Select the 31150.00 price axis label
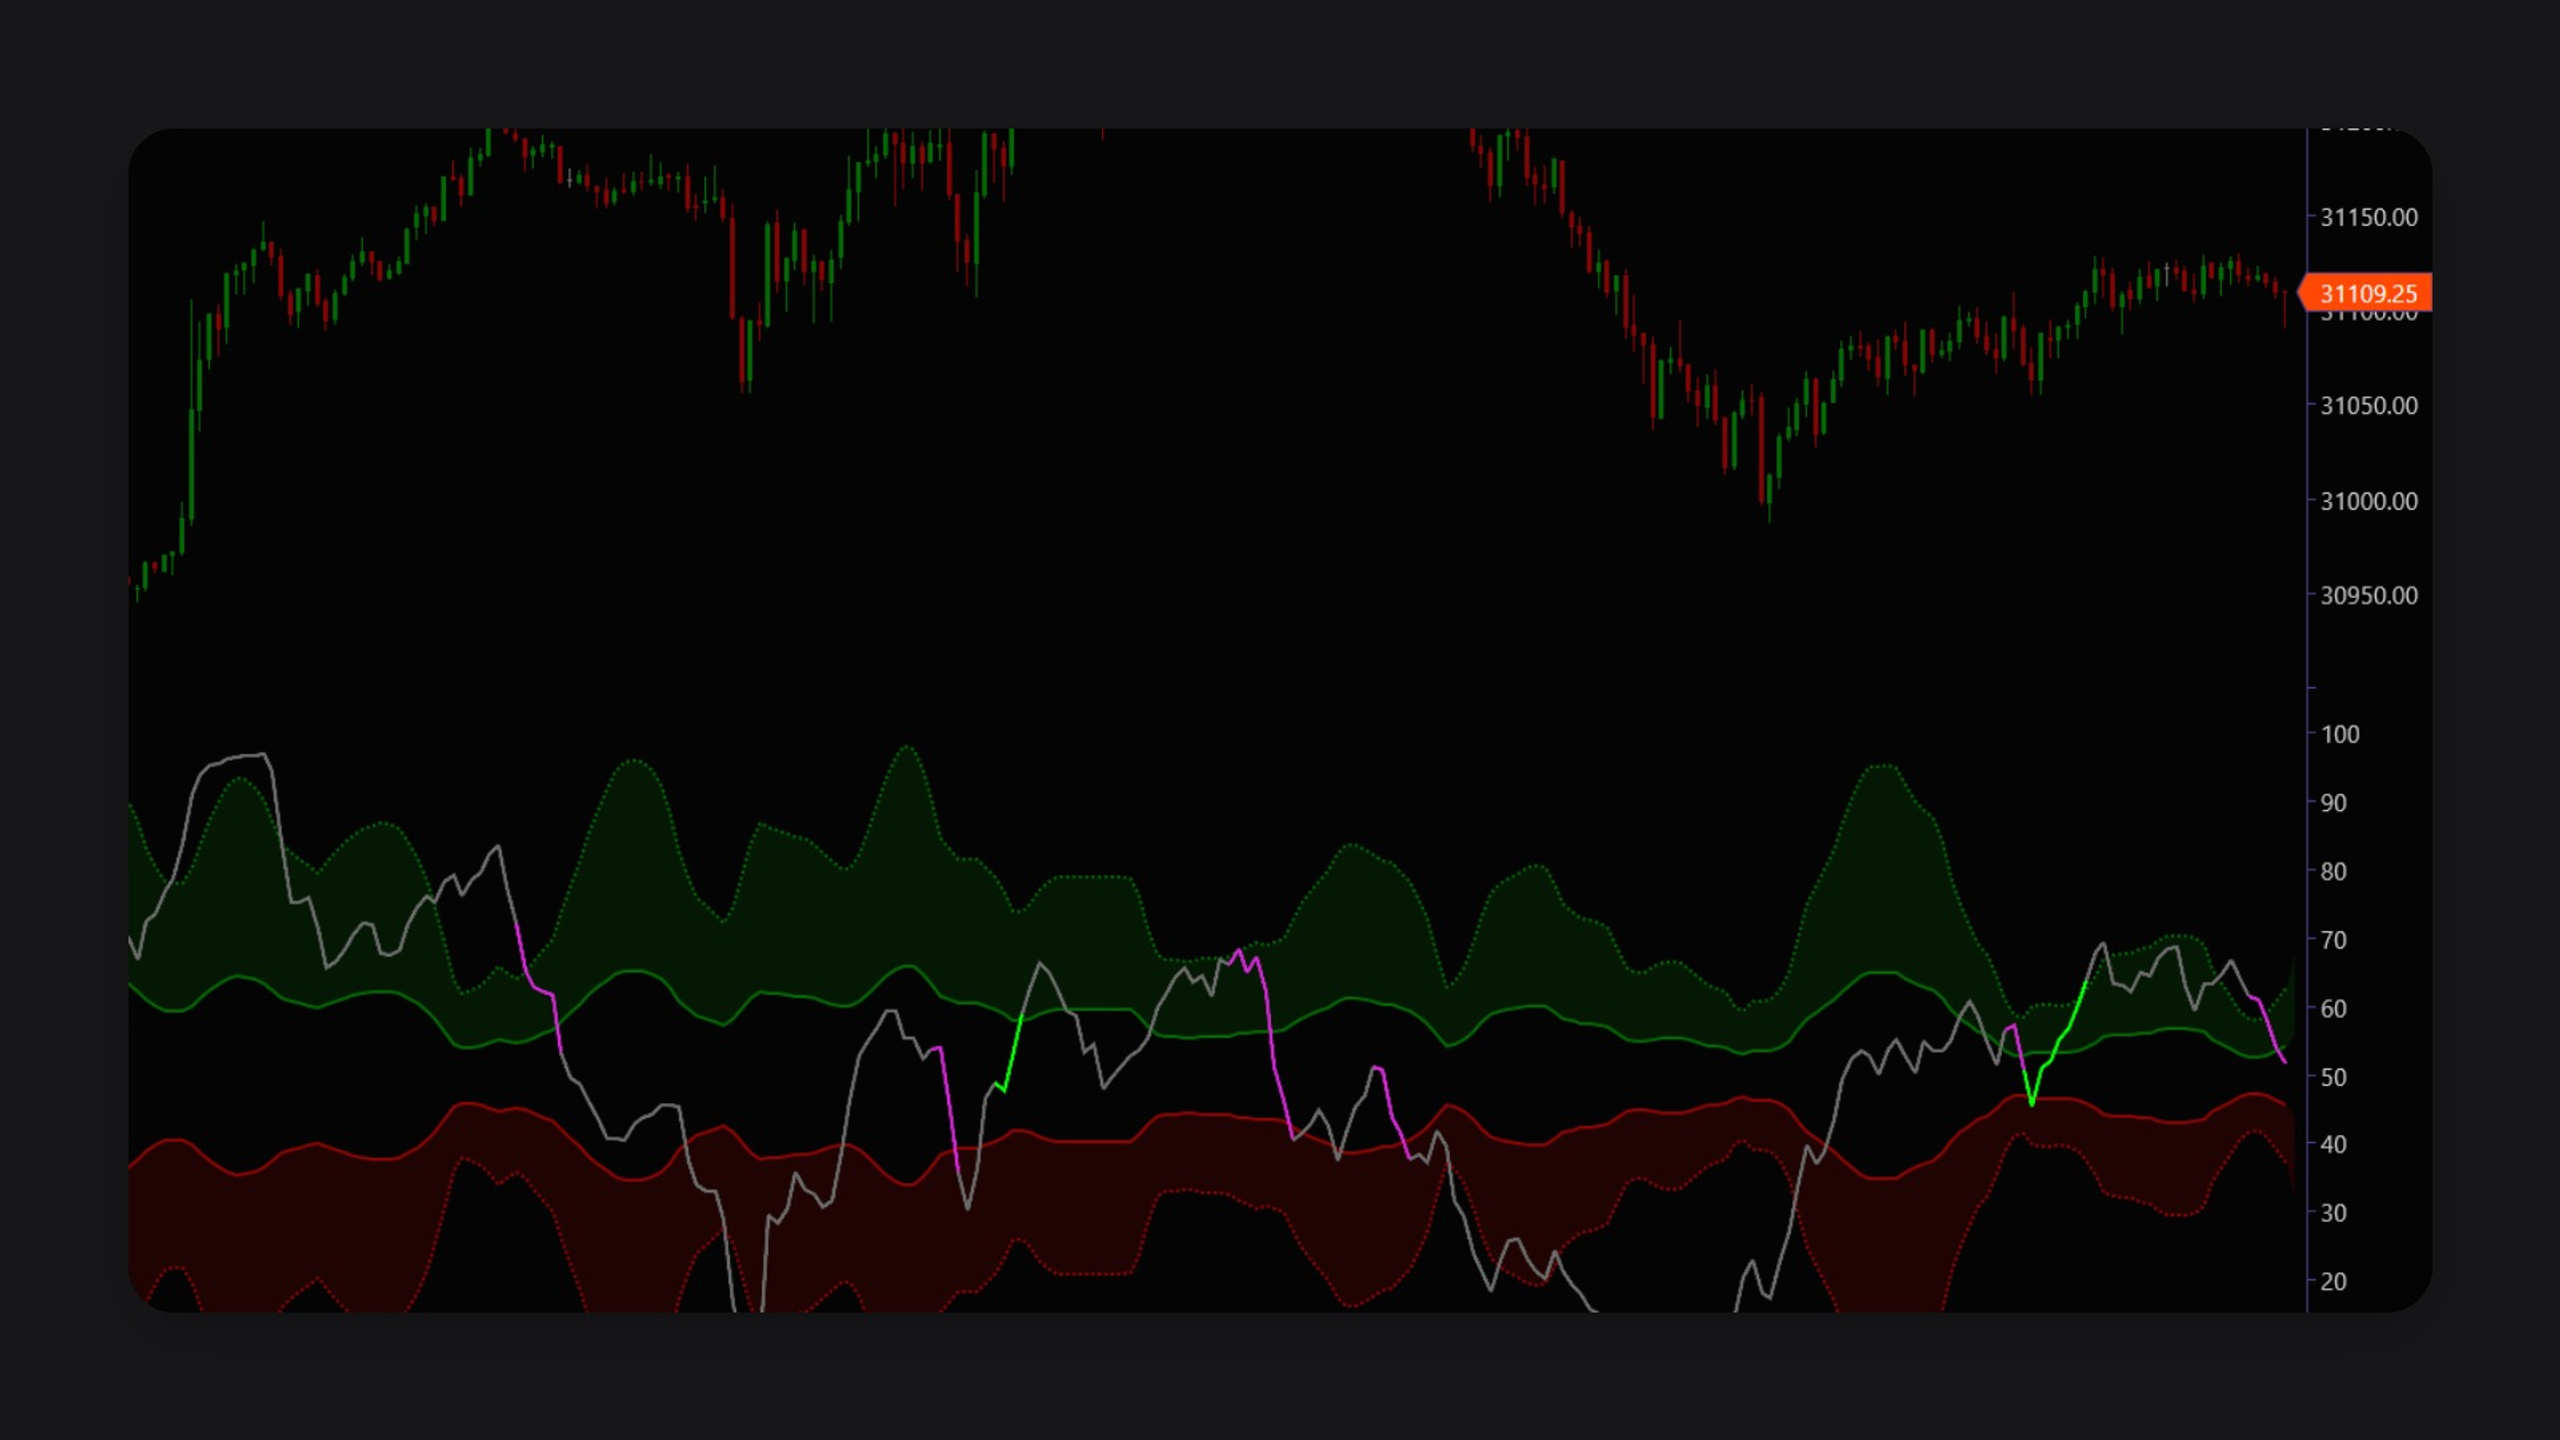This screenshot has height=1440, width=2560. [2369, 217]
